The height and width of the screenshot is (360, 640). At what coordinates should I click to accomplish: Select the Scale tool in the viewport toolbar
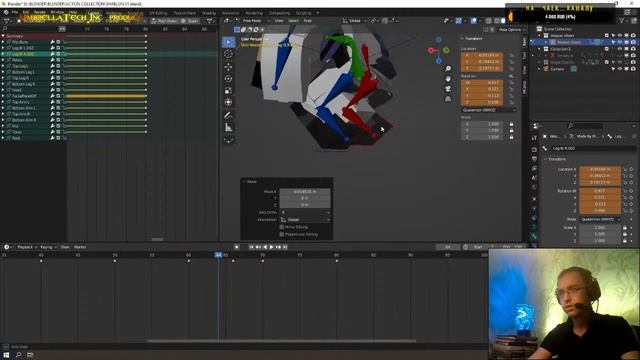229,90
